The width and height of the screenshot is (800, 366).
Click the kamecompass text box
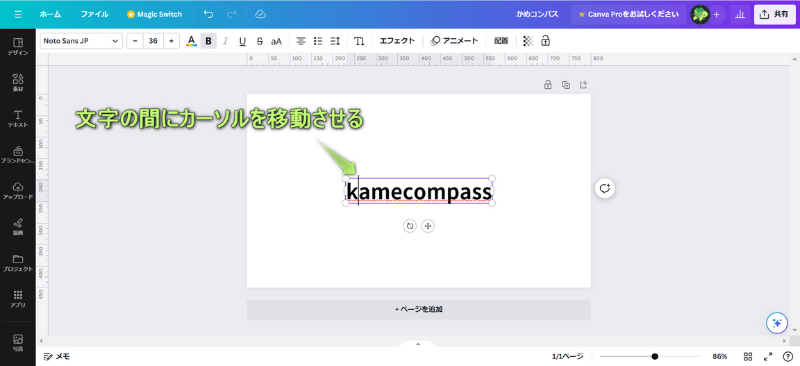419,192
